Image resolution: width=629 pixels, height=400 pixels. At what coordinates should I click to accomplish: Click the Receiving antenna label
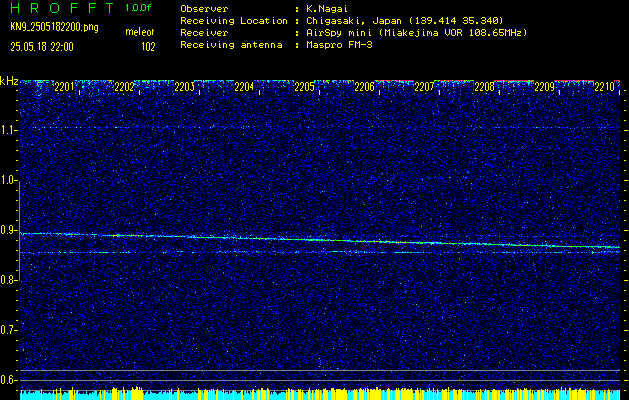[231, 45]
